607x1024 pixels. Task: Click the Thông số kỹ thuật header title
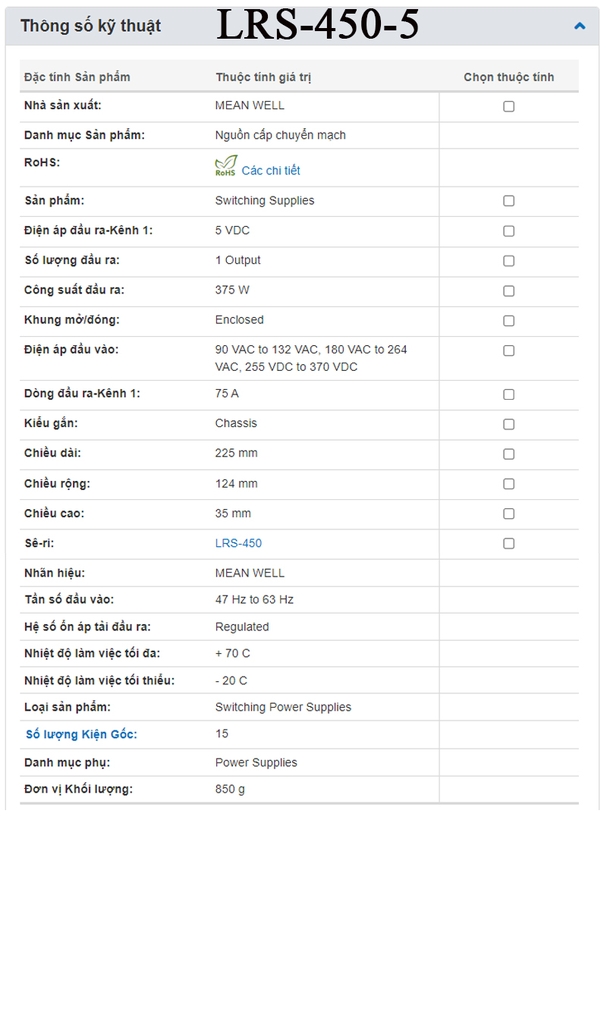click(x=90, y=26)
